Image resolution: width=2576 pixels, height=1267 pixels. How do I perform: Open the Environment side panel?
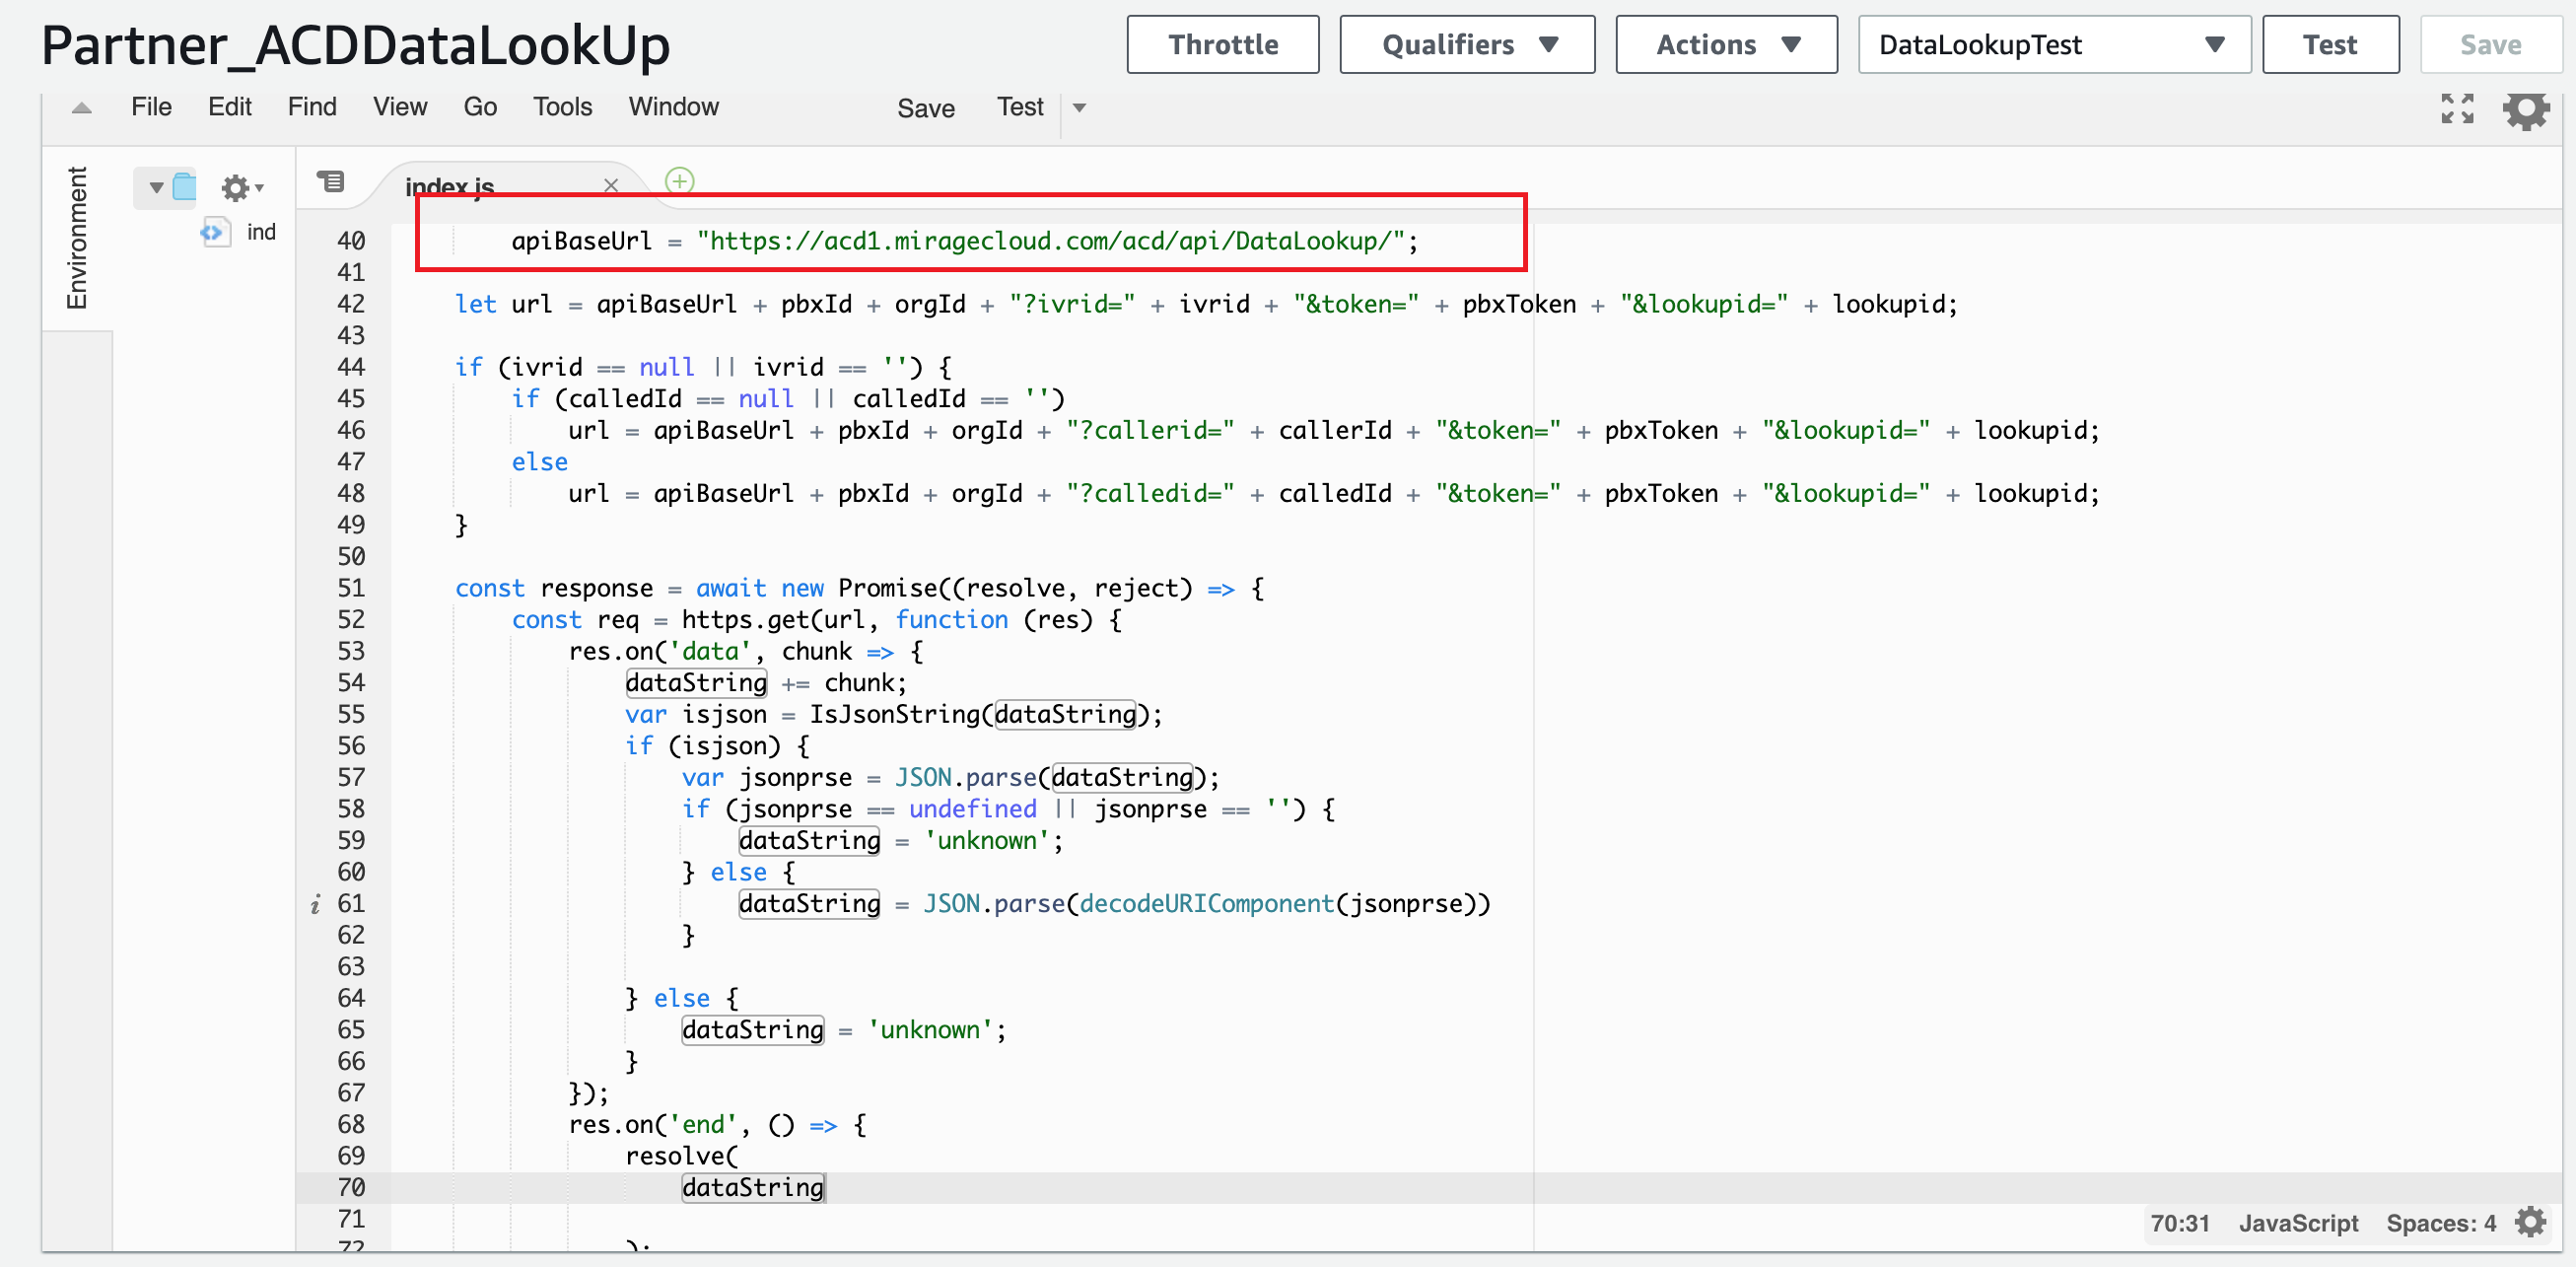point(77,238)
